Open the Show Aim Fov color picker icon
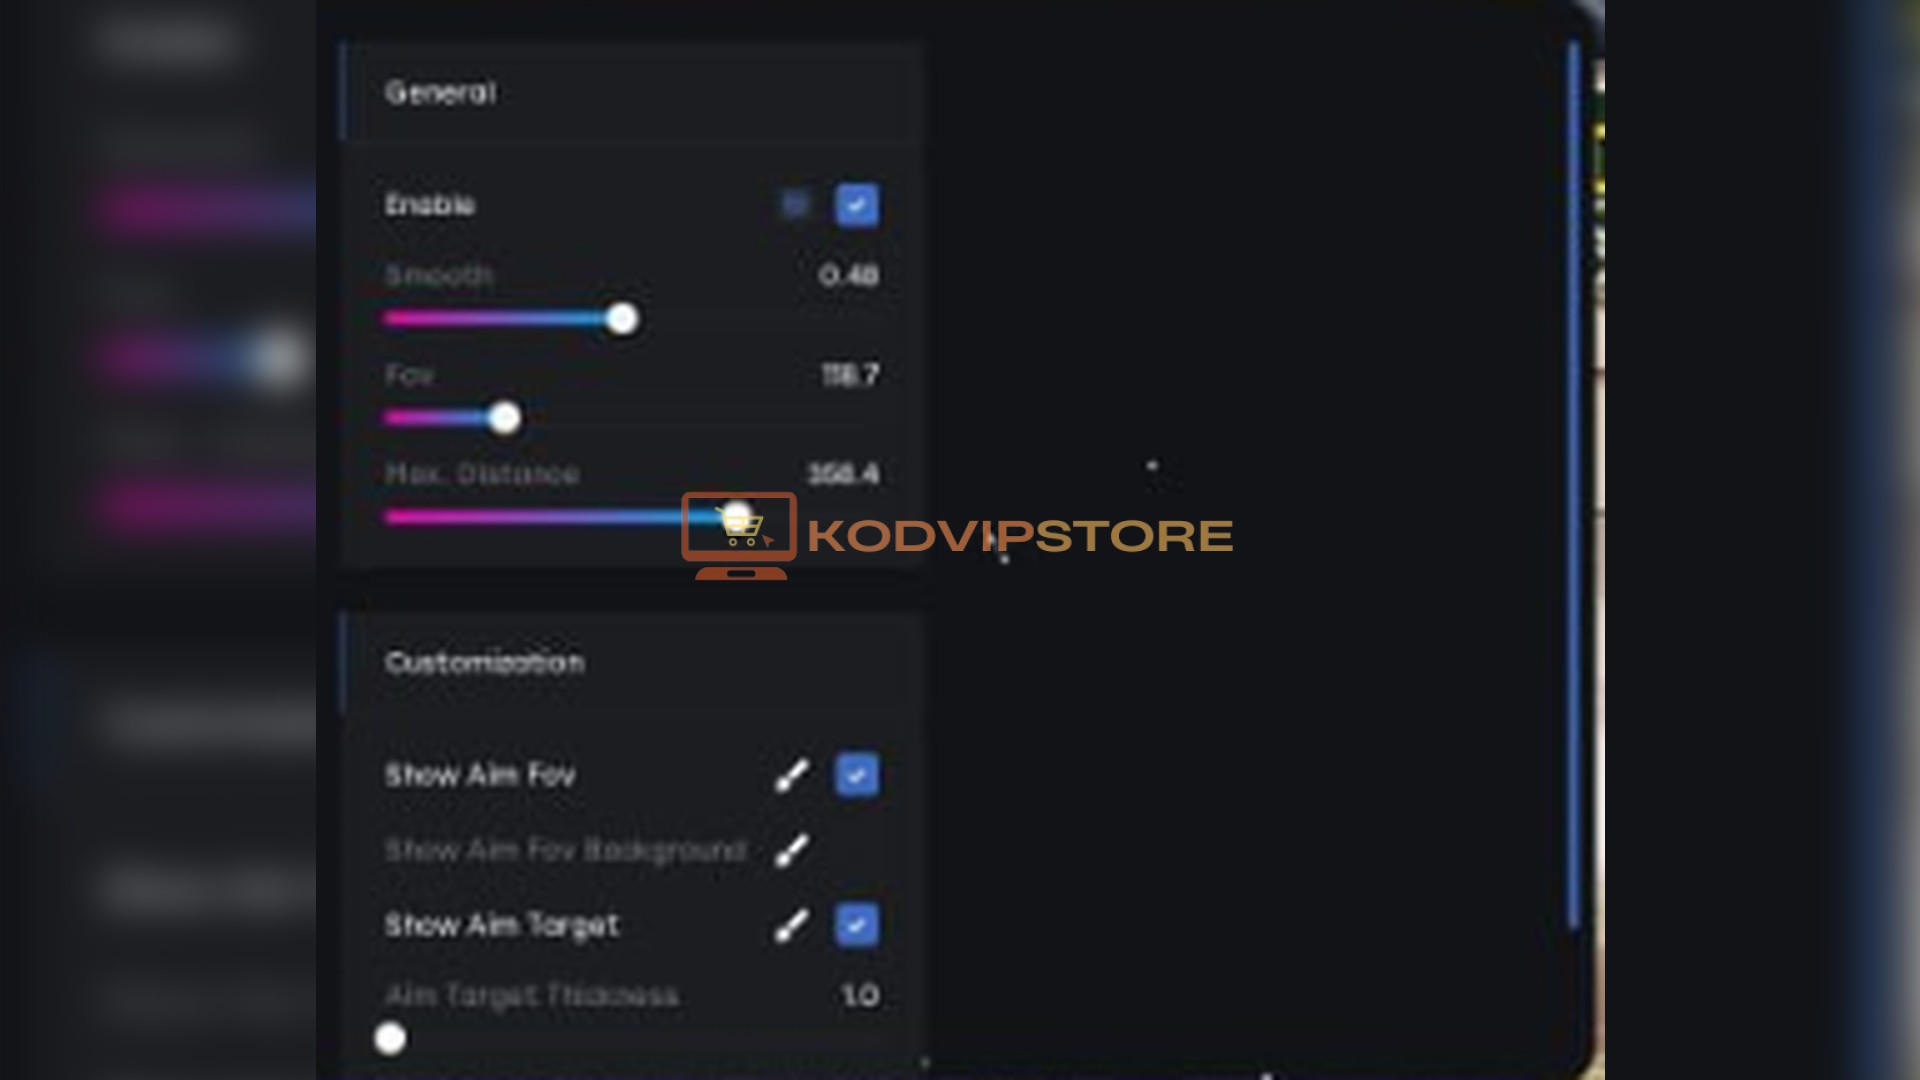Viewport: 1920px width, 1080px height. tap(792, 775)
